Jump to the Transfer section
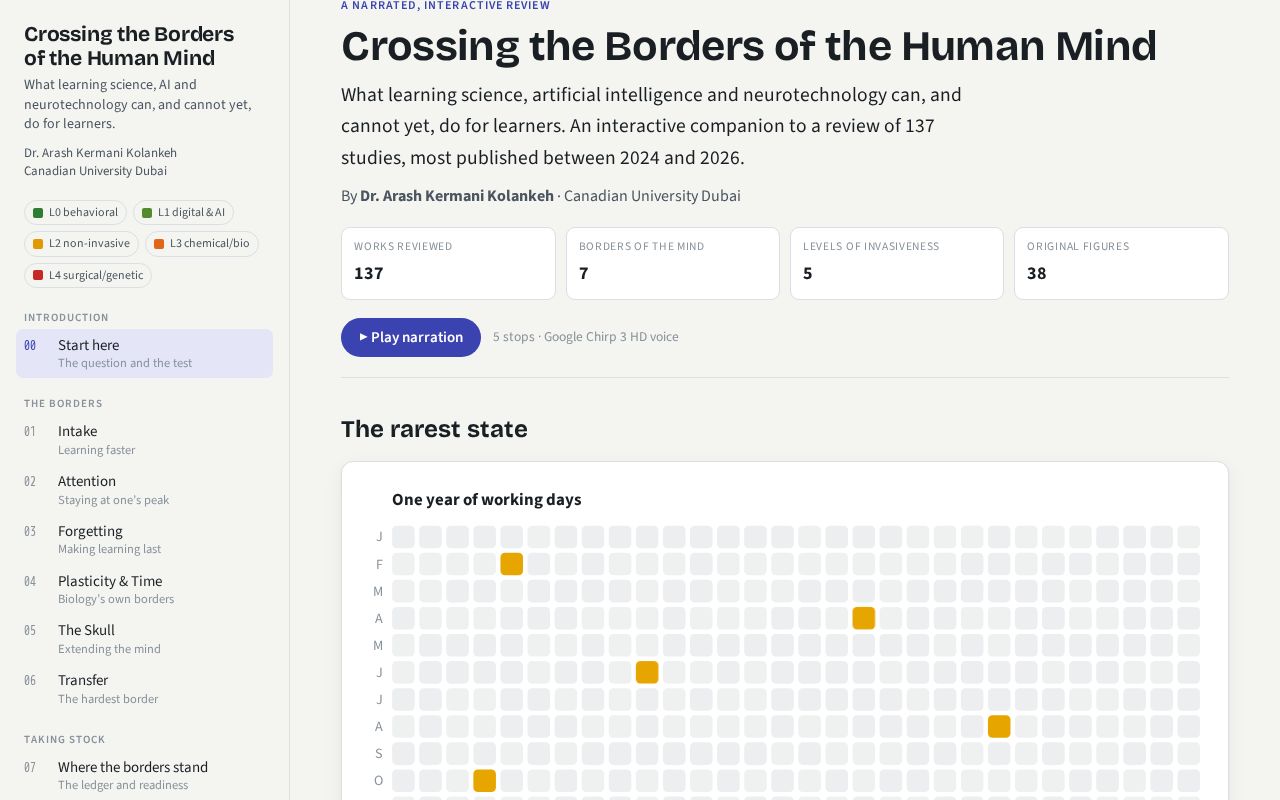 144,689
